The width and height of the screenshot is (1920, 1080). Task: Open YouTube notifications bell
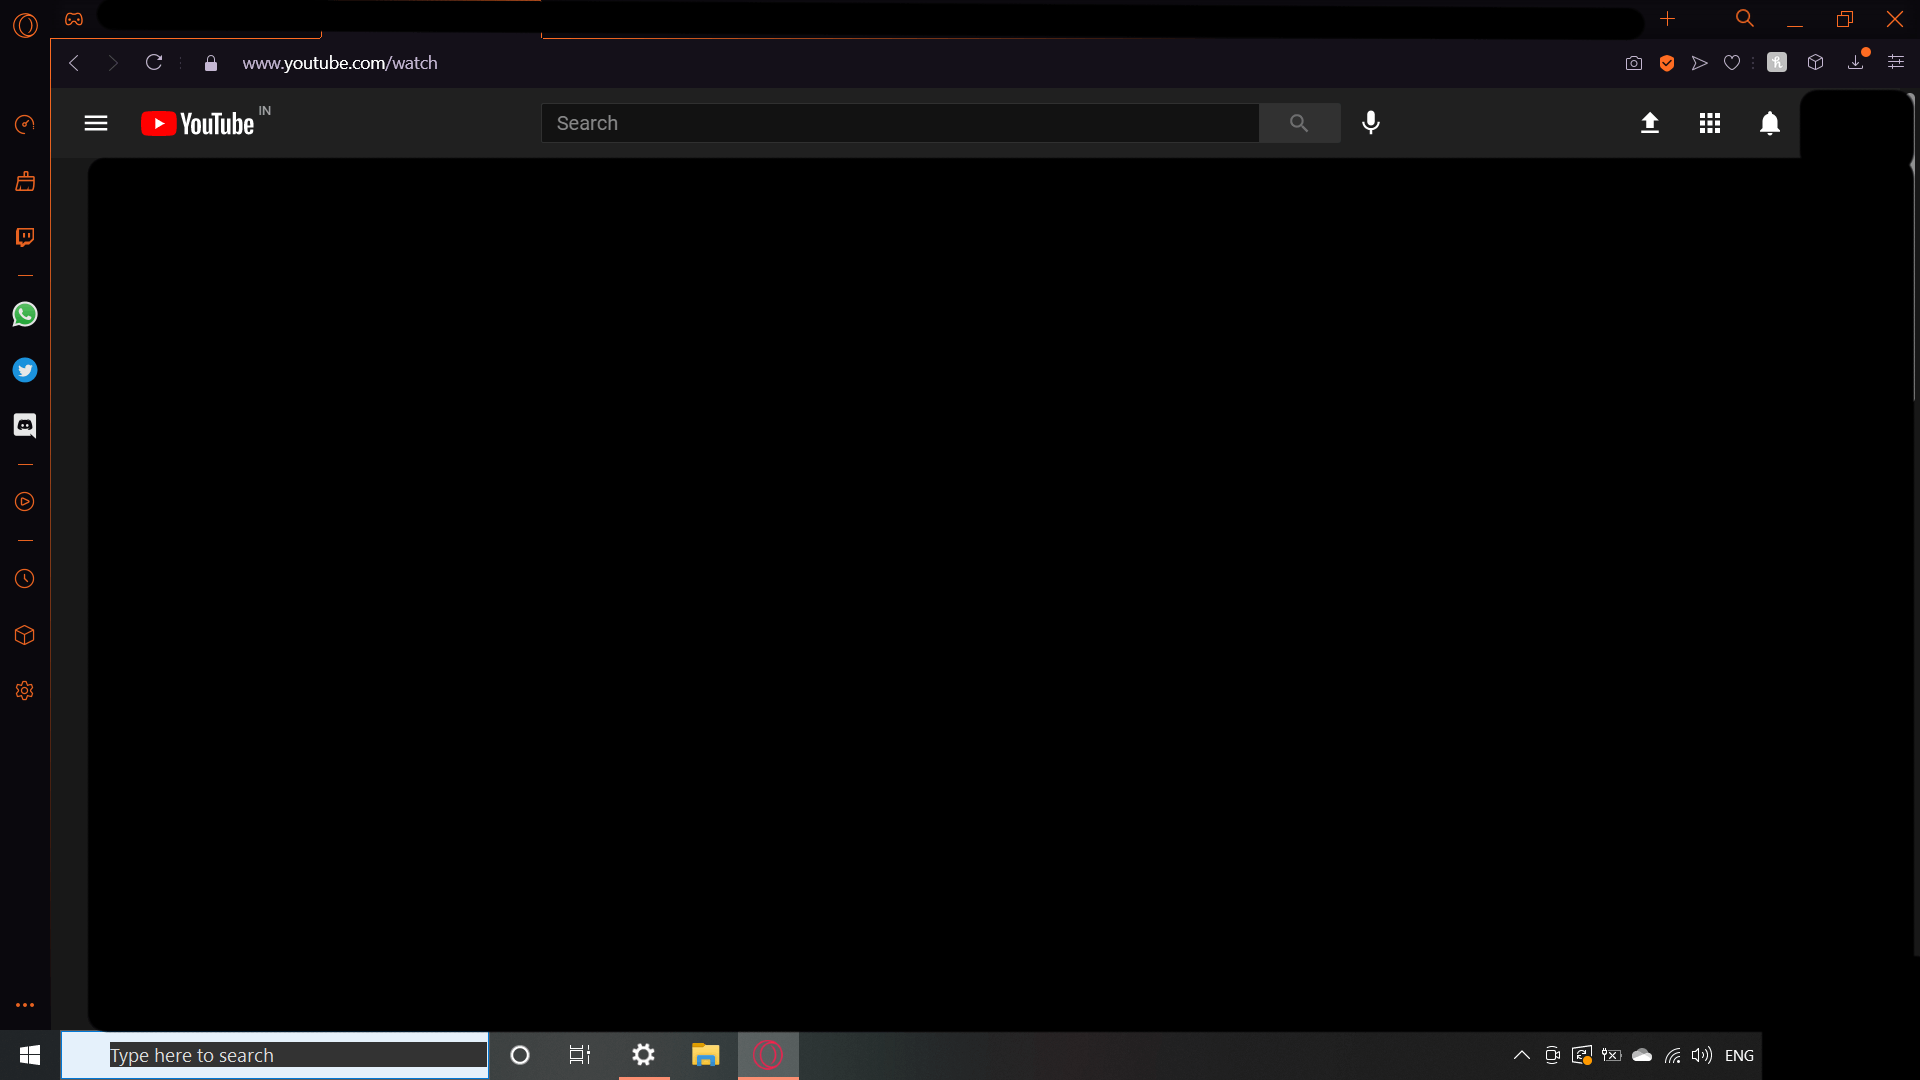tap(1770, 123)
